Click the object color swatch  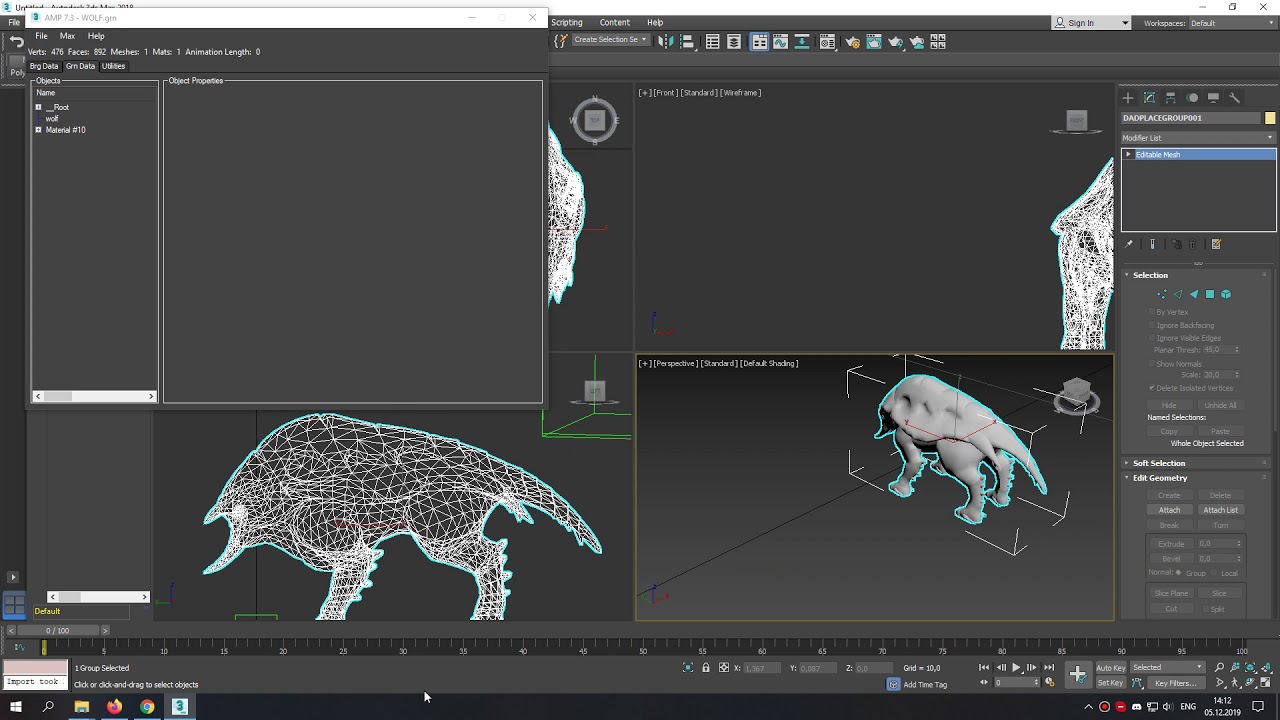coord(1270,118)
